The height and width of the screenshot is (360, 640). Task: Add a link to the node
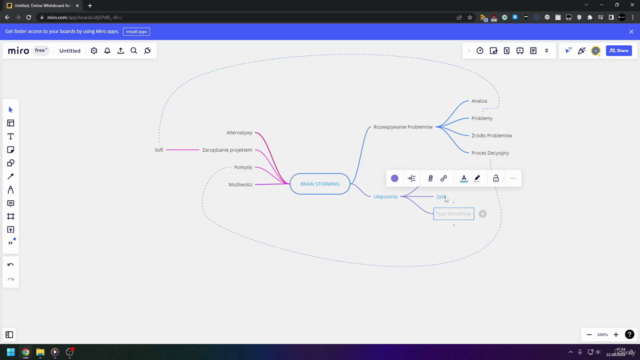[x=444, y=178]
